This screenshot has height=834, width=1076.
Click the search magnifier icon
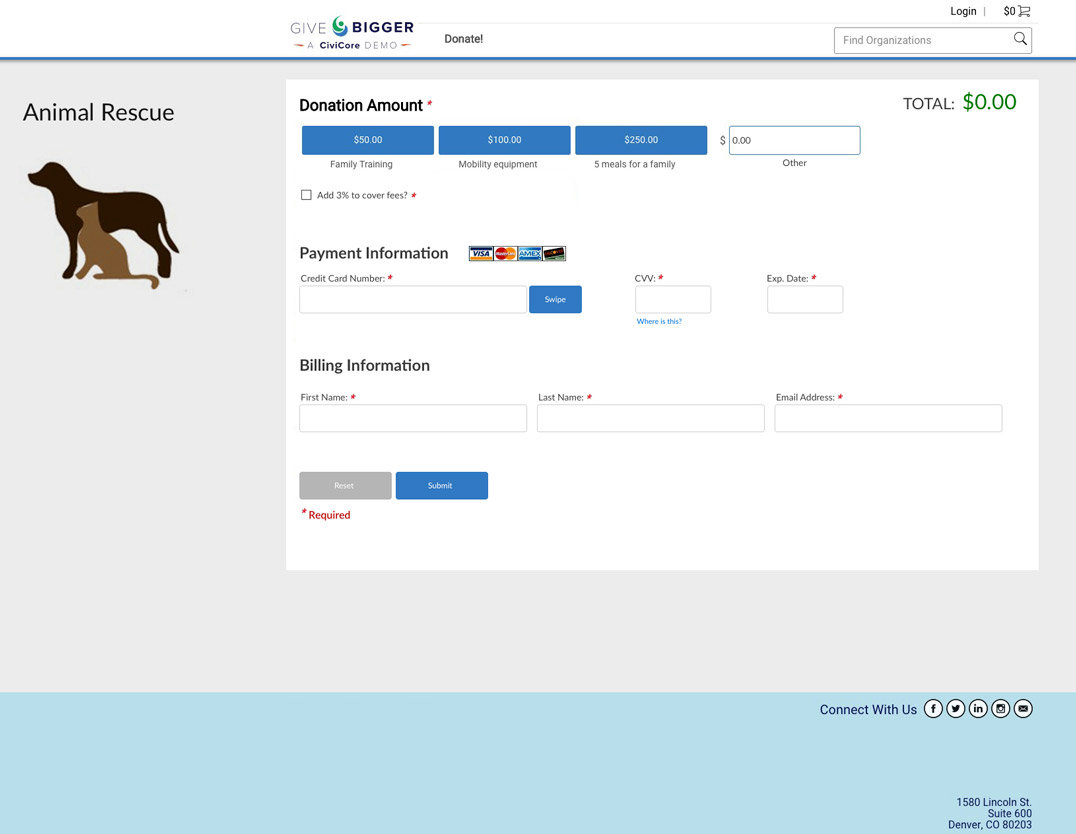(1020, 40)
